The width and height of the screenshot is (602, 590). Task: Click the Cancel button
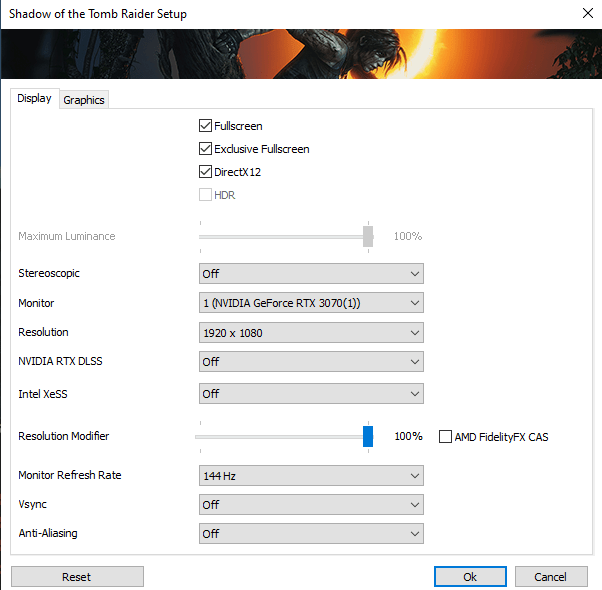[x=551, y=577]
